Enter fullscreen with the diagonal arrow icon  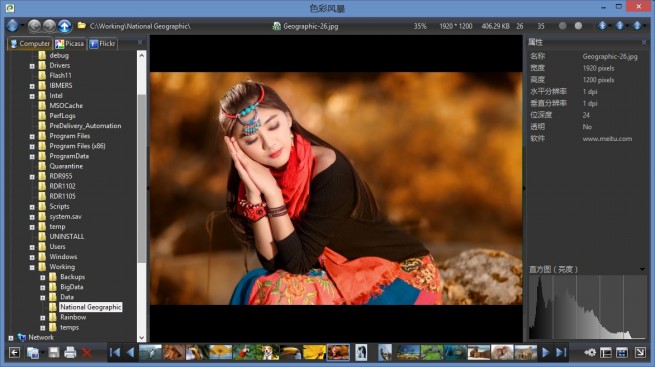point(640,353)
